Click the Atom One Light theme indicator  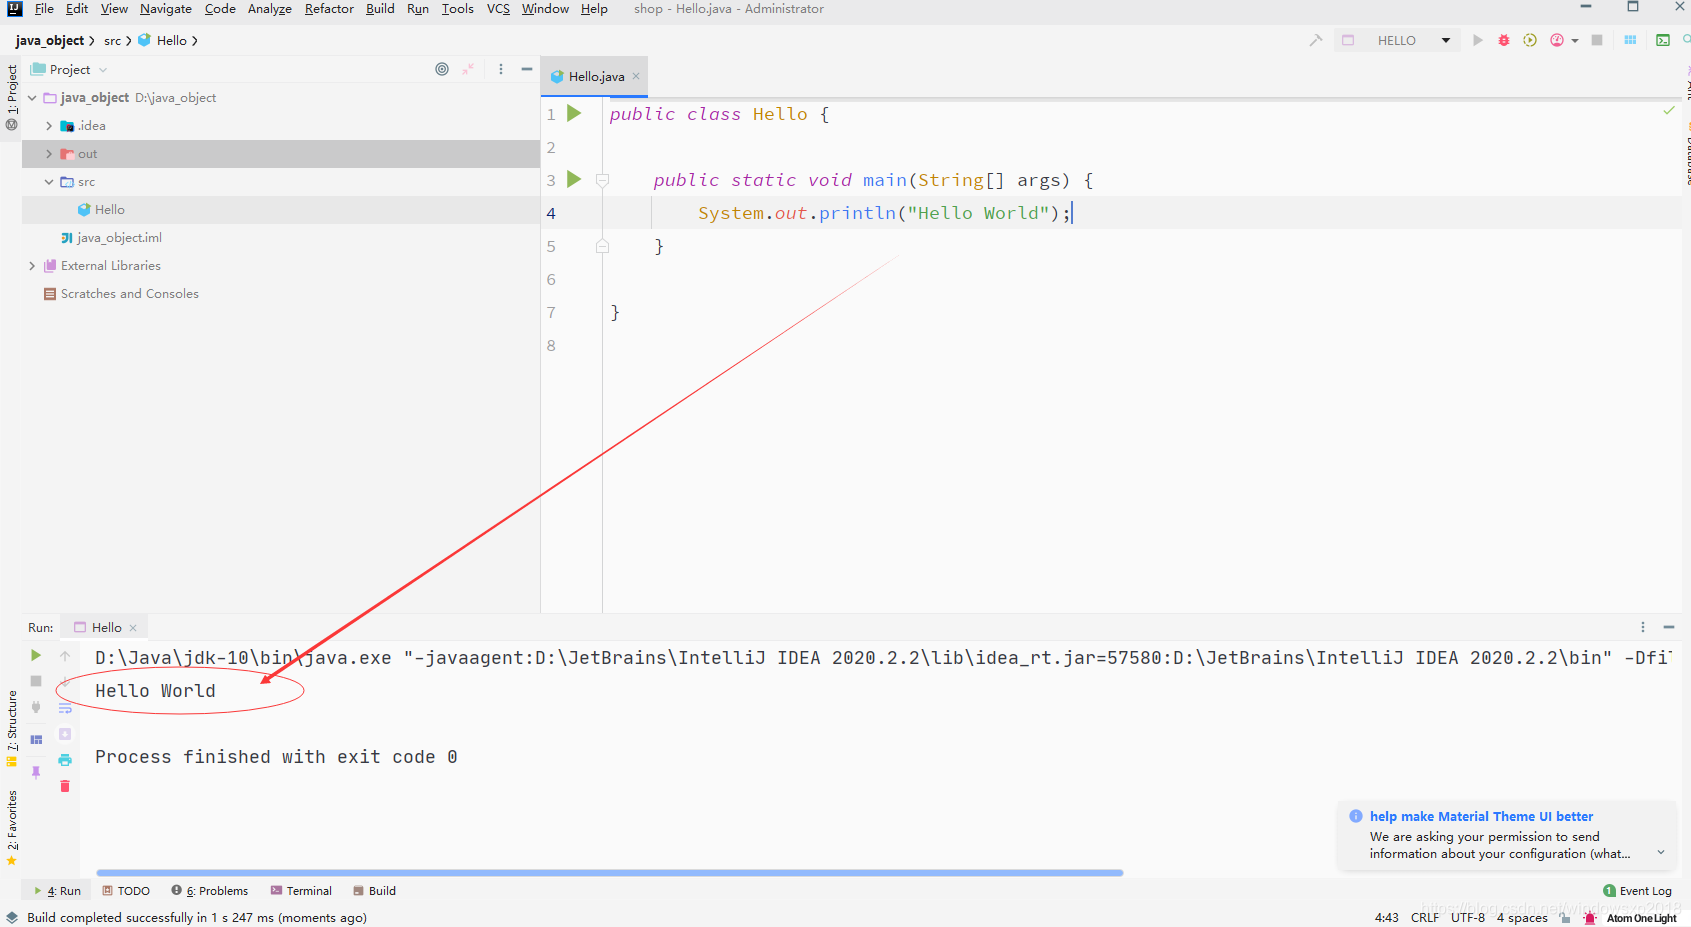click(1641, 918)
